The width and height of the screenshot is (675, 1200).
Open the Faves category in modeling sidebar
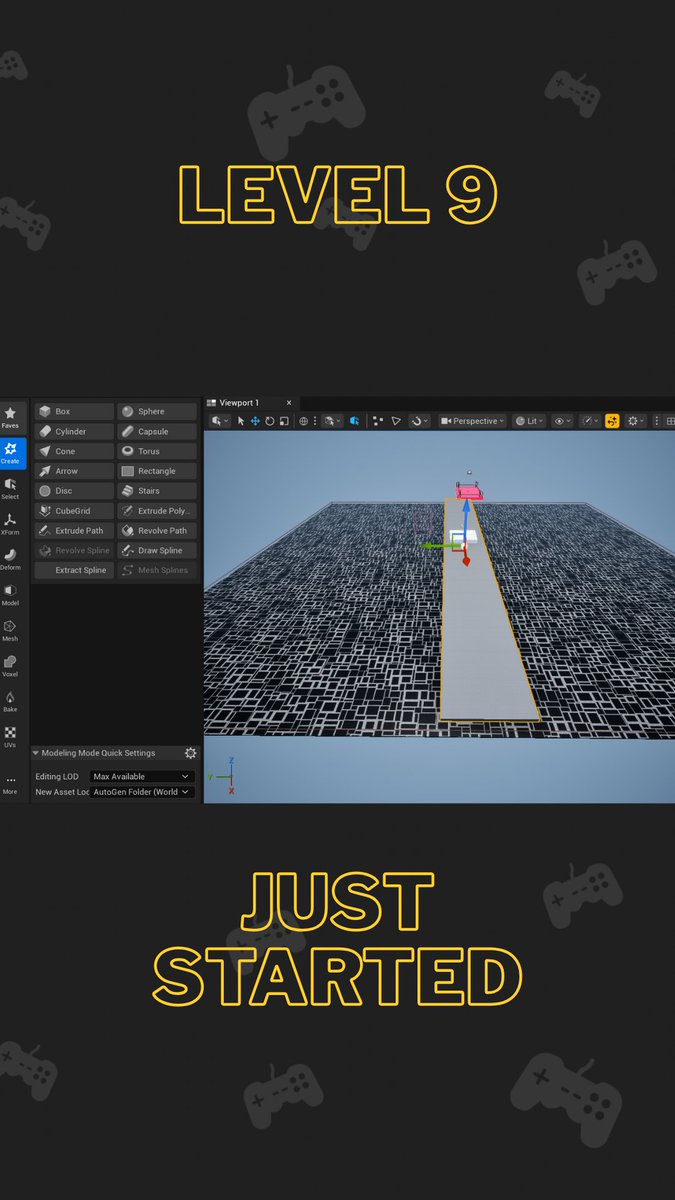click(10, 418)
